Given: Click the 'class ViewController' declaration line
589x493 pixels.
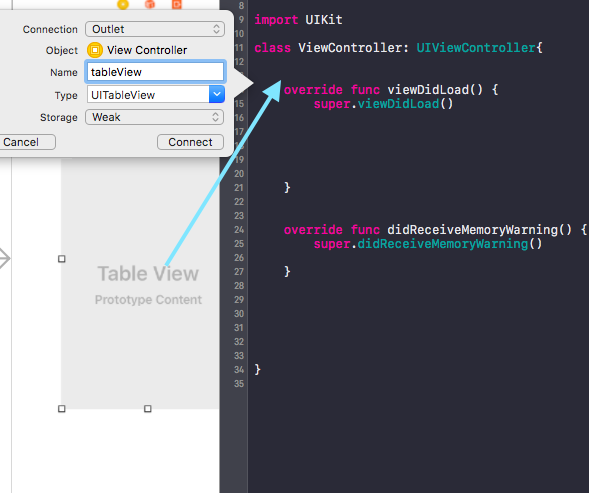Looking at the screenshot, I should pos(398,48).
